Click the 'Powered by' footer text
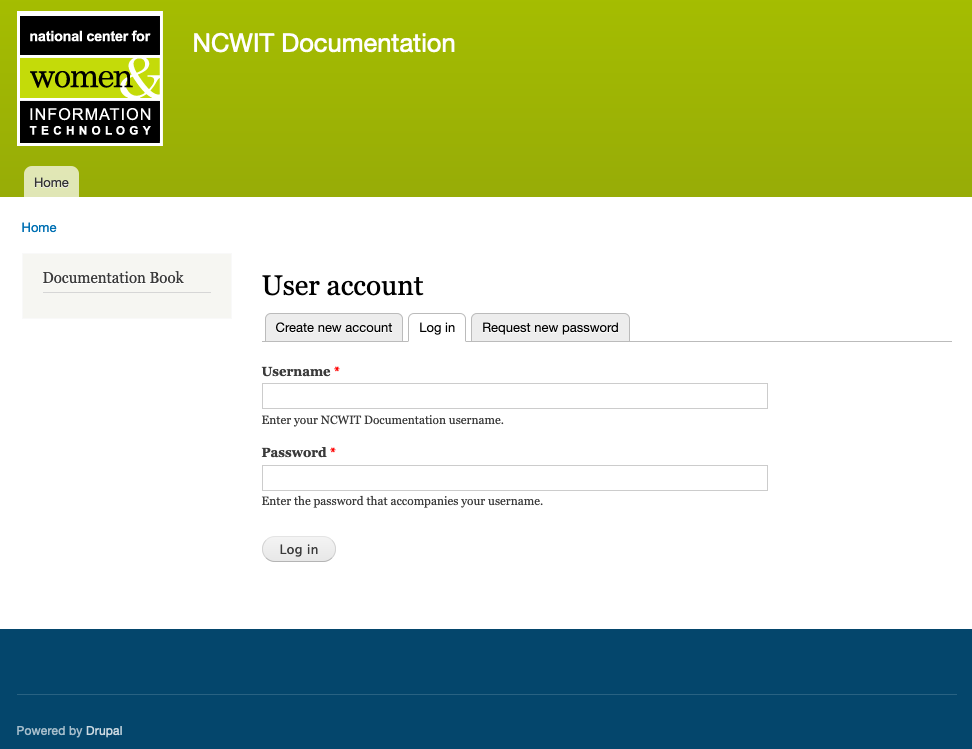This screenshot has height=749, width=972. [x=49, y=731]
